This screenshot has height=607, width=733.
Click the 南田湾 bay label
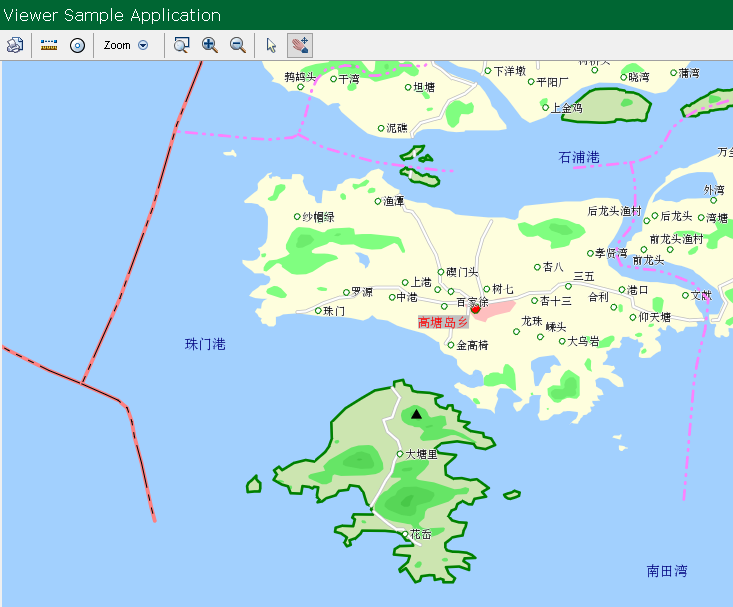point(666,571)
